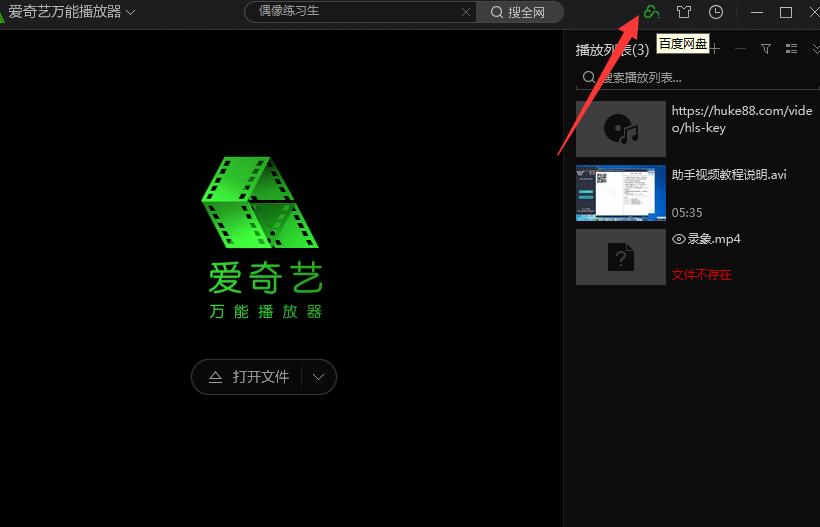820x527 pixels.
Task: Click the playlist filter funnel icon
Action: click(x=766, y=49)
